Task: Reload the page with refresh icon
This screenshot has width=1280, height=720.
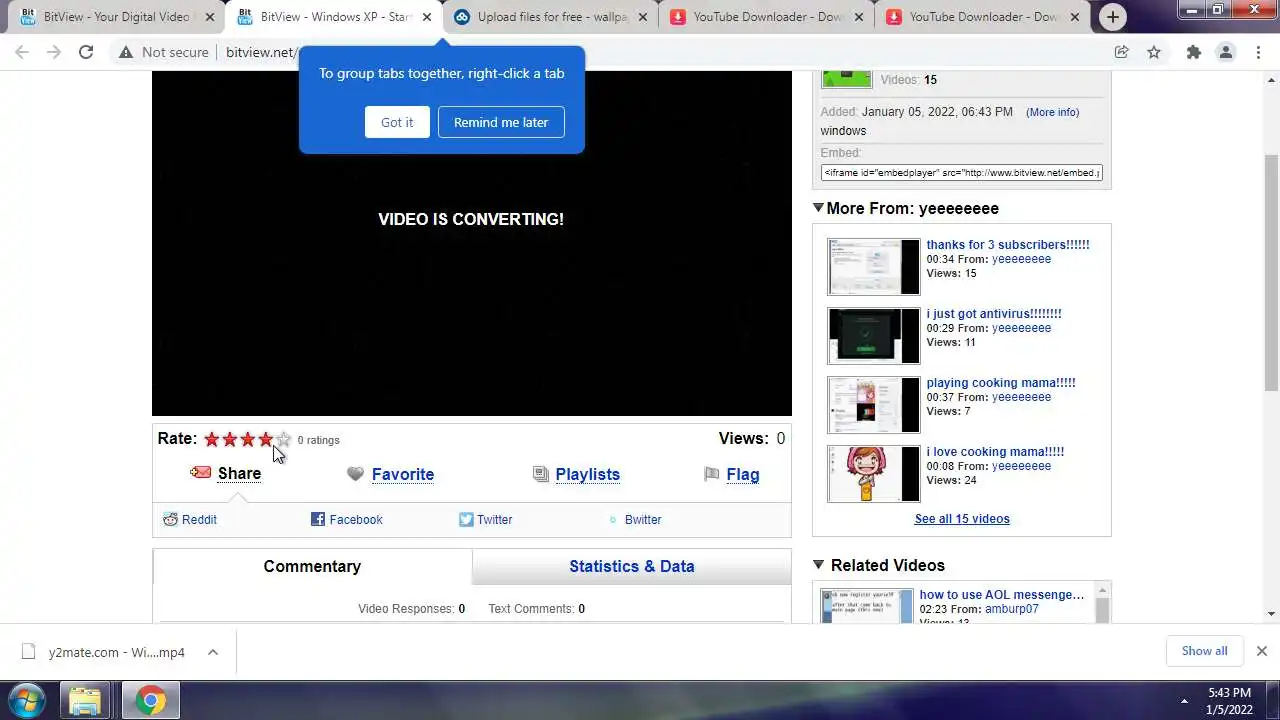Action: click(86, 52)
